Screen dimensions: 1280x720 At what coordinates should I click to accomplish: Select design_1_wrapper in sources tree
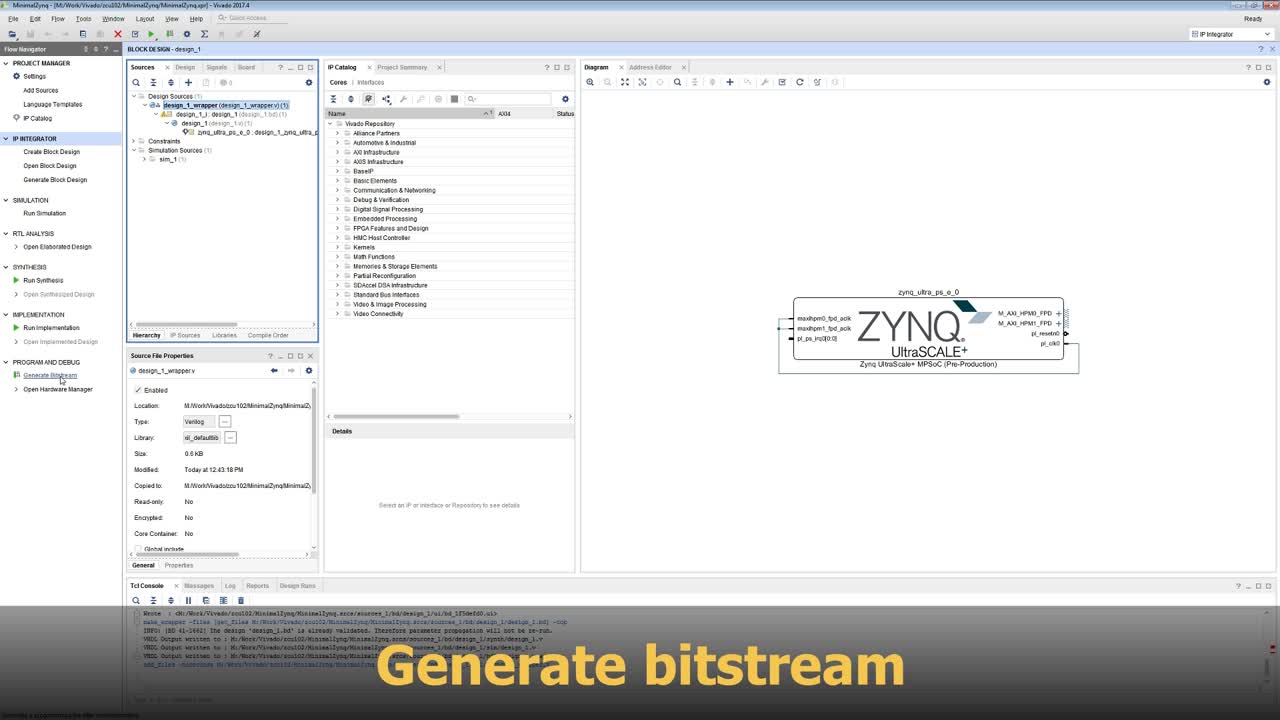tap(226, 105)
